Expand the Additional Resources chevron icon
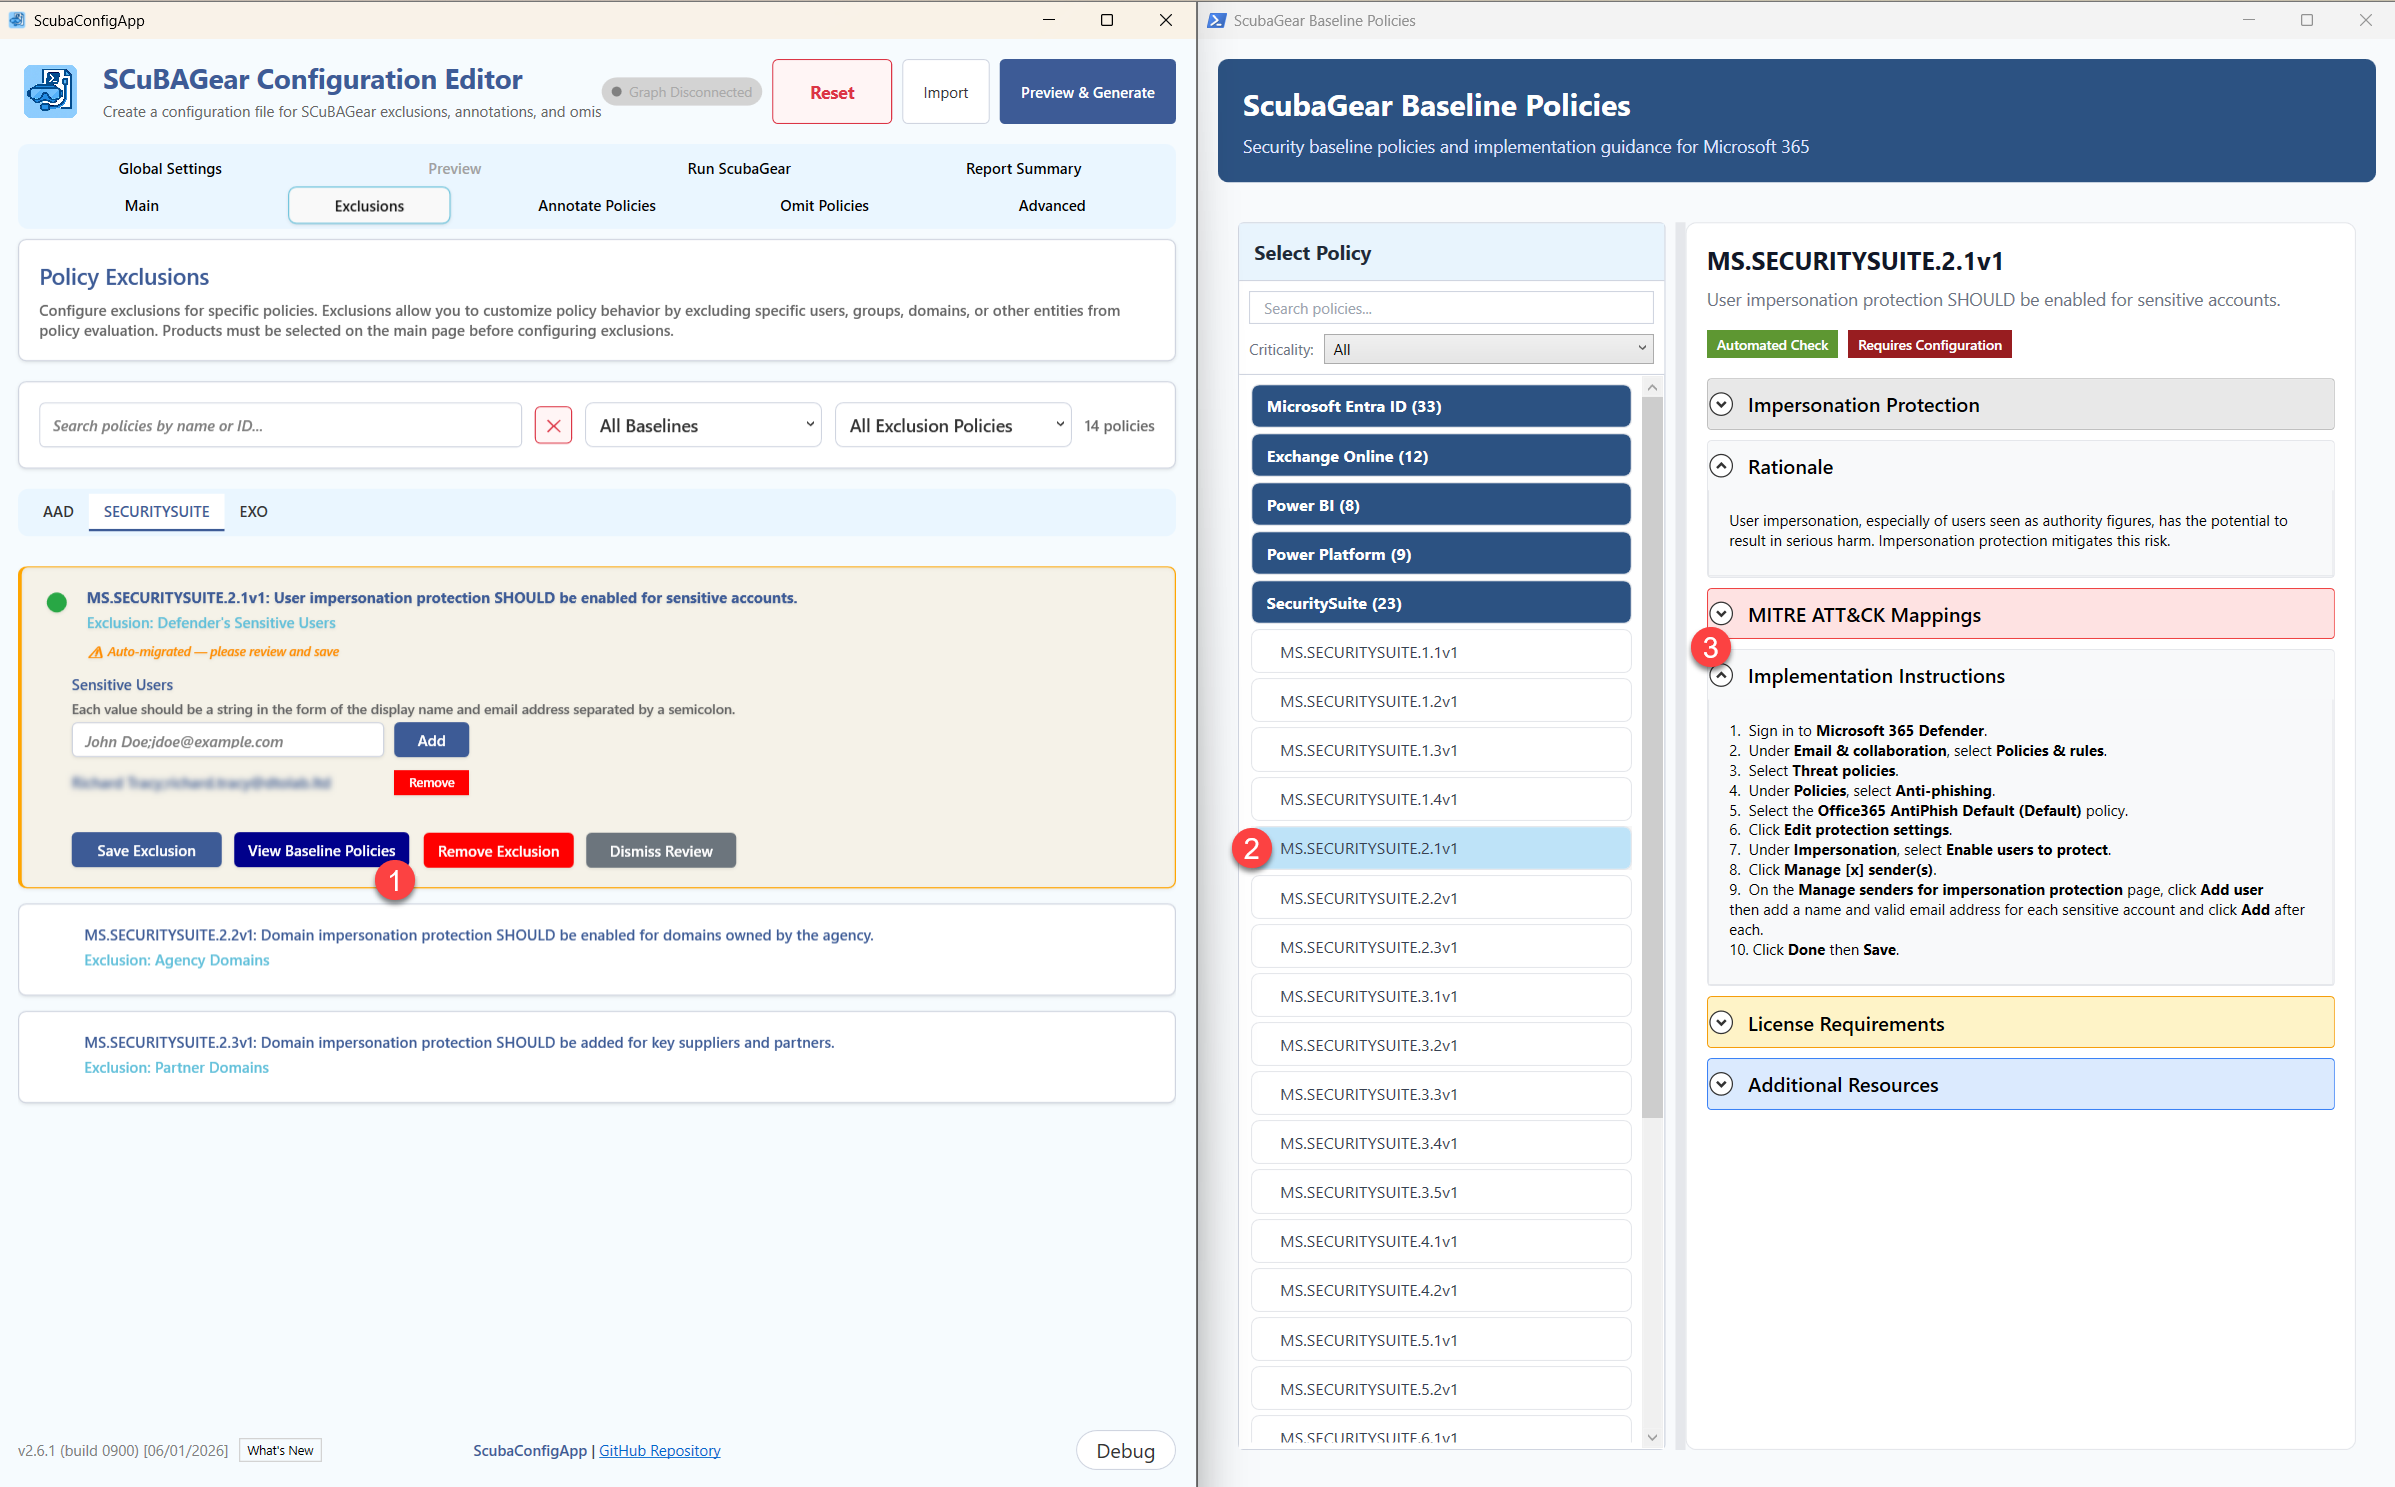 [x=1721, y=1084]
